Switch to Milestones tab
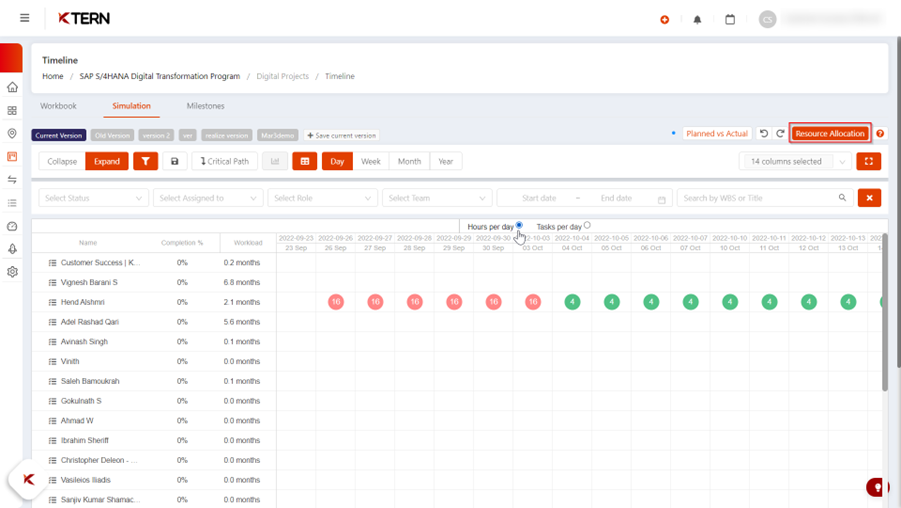901x508 pixels. [205, 106]
